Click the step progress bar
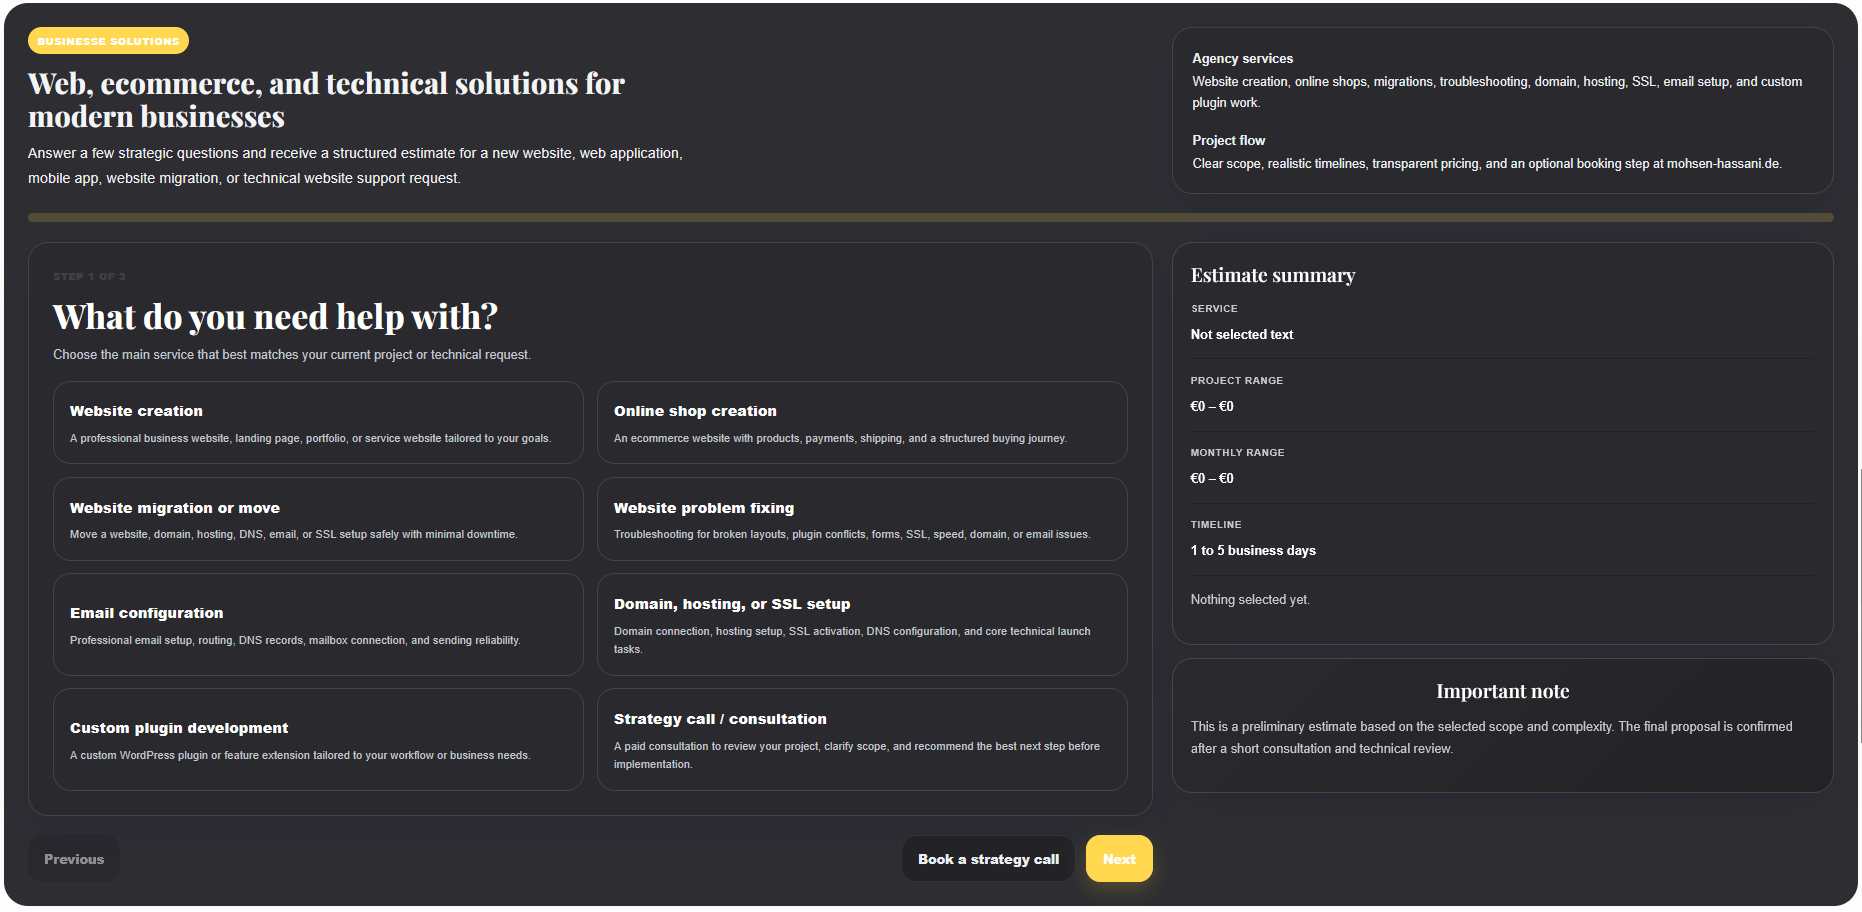The width and height of the screenshot is (1862, 912). (x=930, y=217)
